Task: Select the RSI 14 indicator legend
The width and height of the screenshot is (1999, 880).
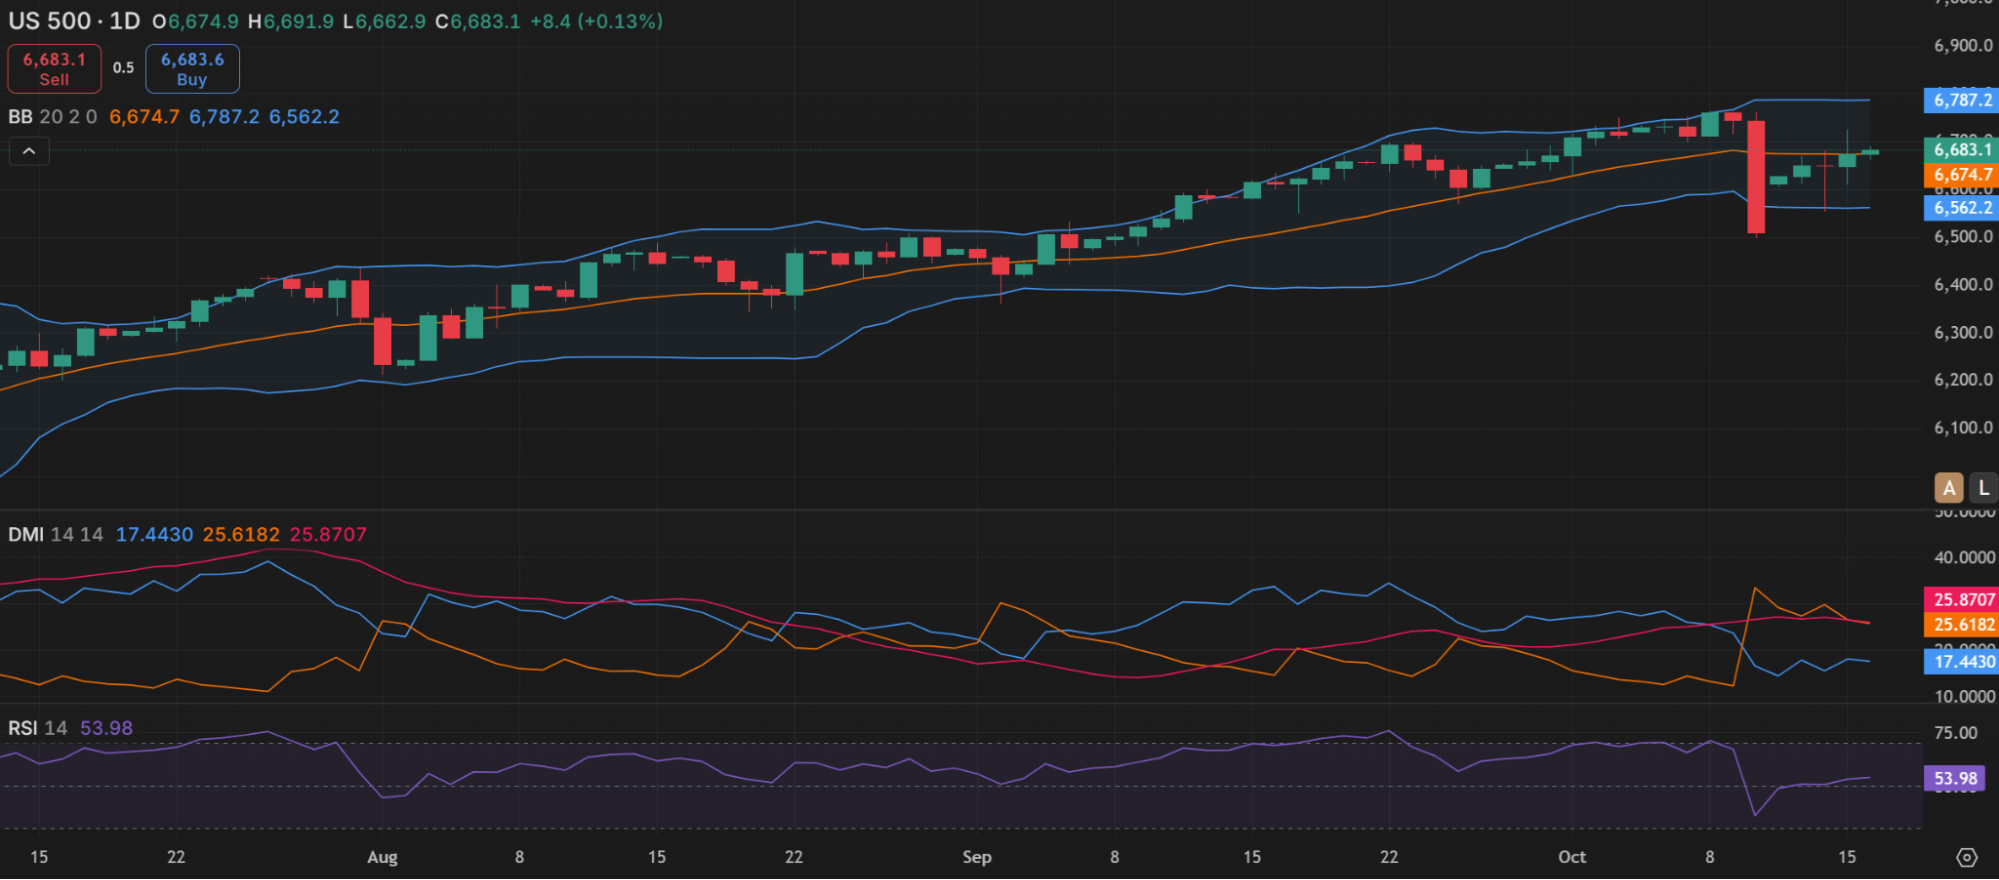Action: click(x=23, y=728)
